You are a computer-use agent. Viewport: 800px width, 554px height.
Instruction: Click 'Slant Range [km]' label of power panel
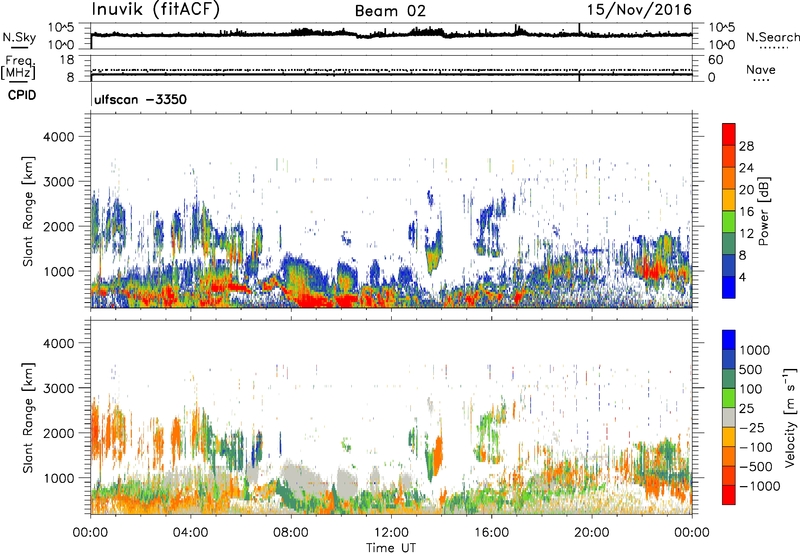[28, 211]
